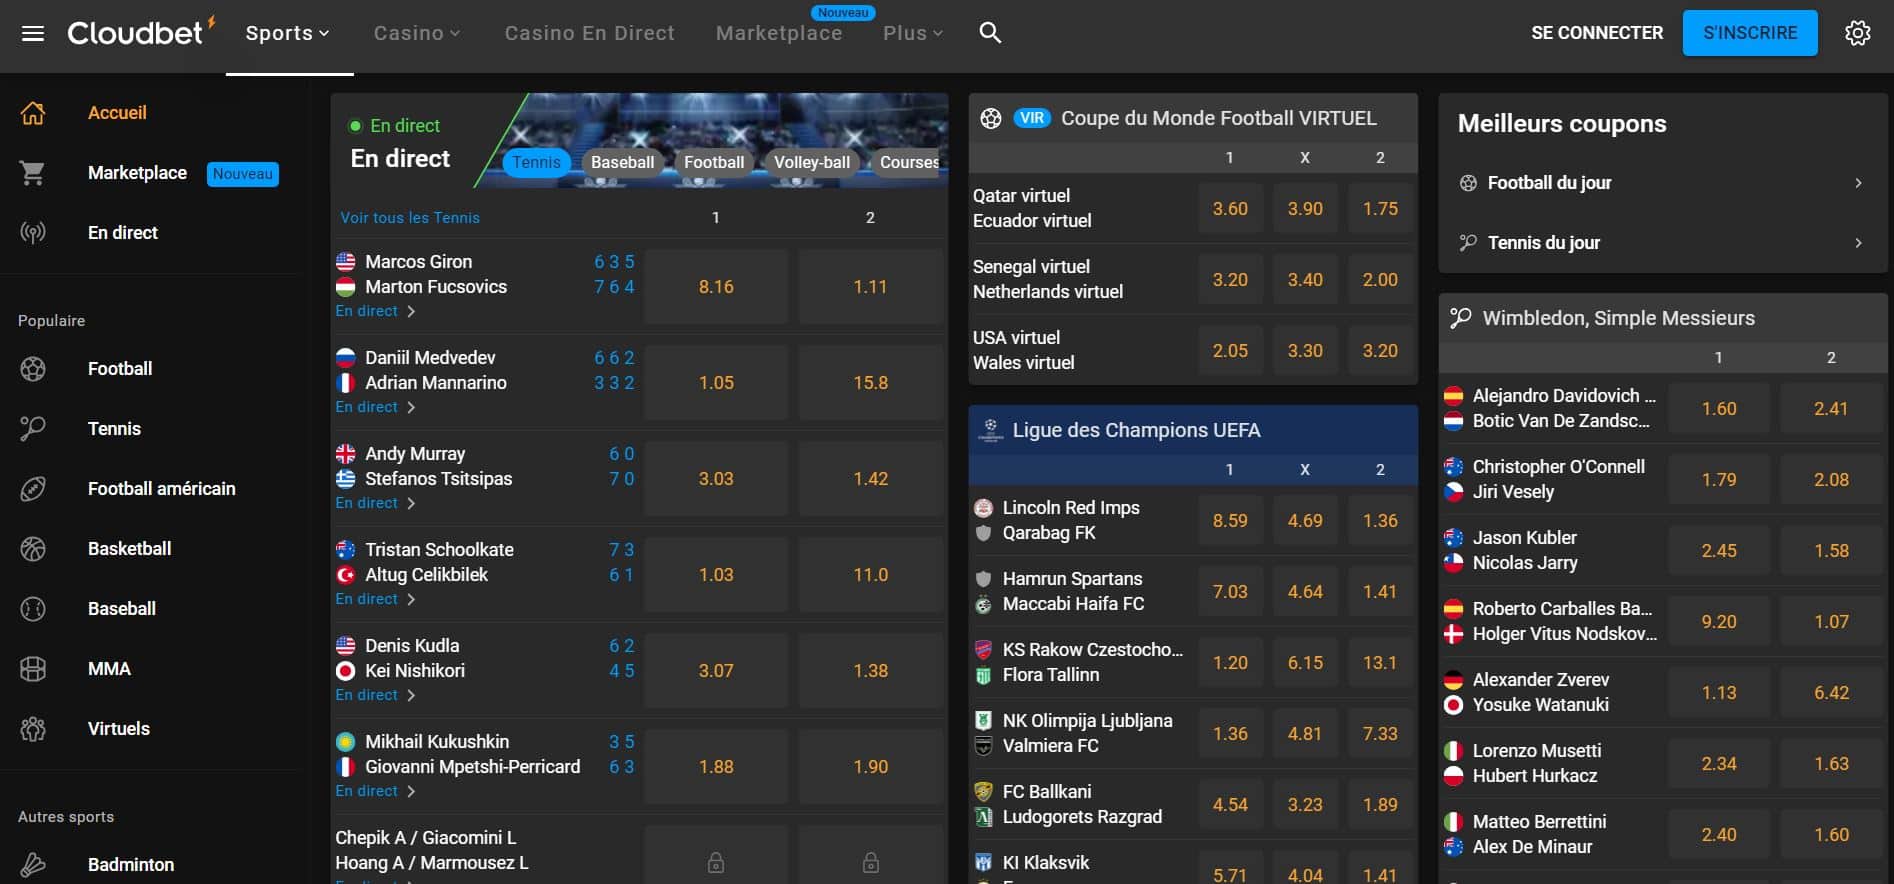Select Baseball icon in sidebar
Screen dimensions: 1894x884
[33, 609]
